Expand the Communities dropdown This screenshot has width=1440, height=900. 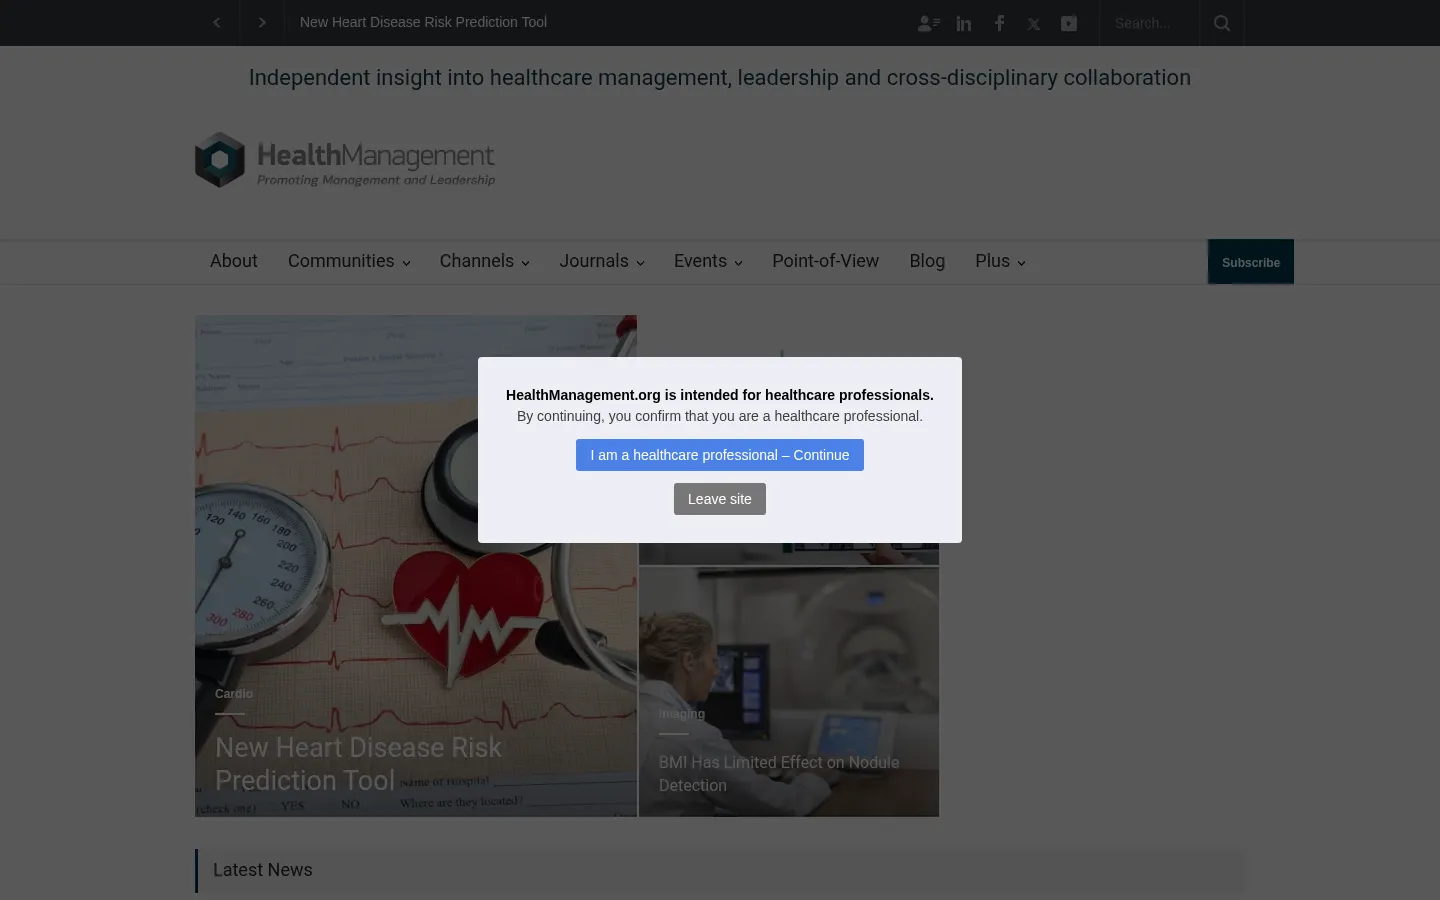coord(349,261)
